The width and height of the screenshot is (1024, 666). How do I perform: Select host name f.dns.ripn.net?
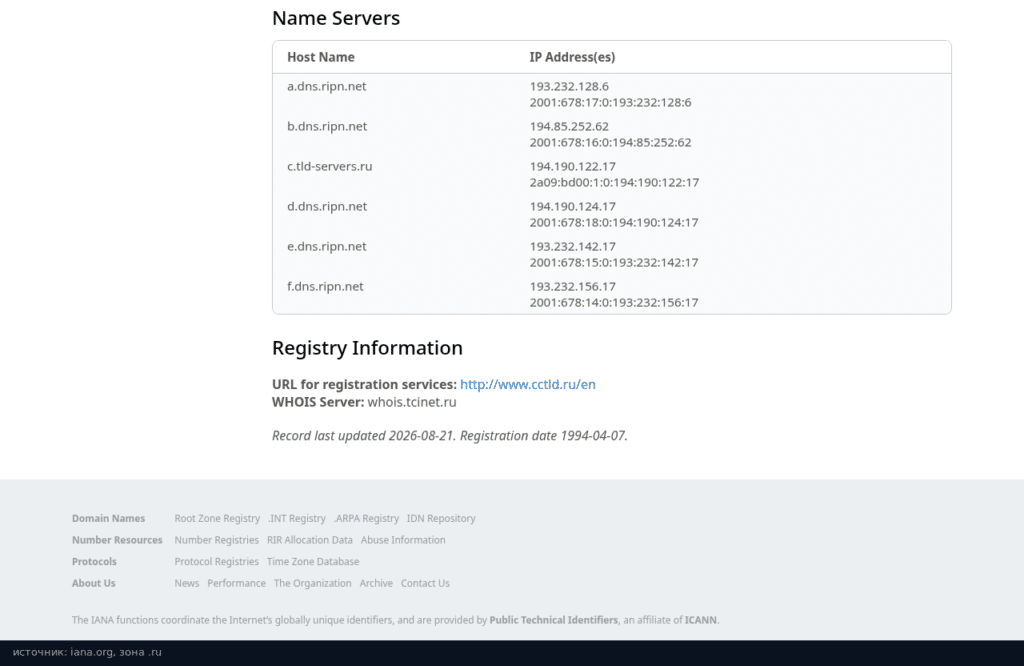coord(325,286)
